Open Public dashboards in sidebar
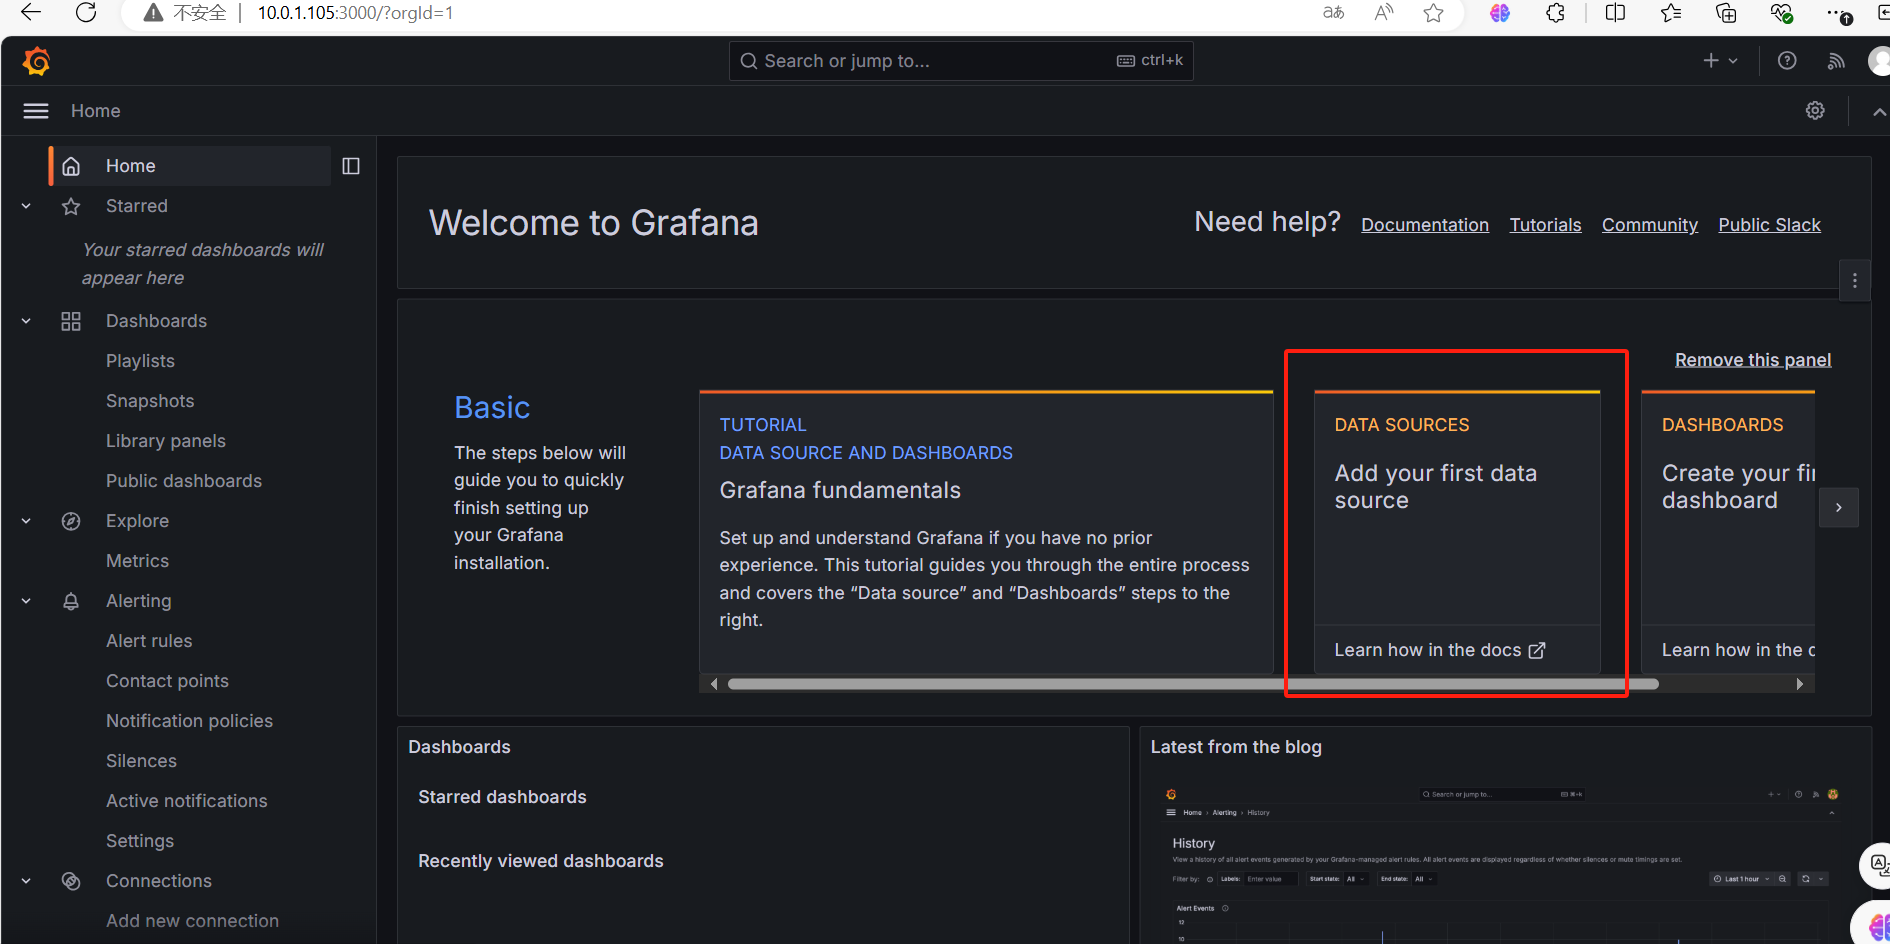Image resolution: width=1890 pixels, height=944 pixels. pyautogui.click(x=184, y=481)
